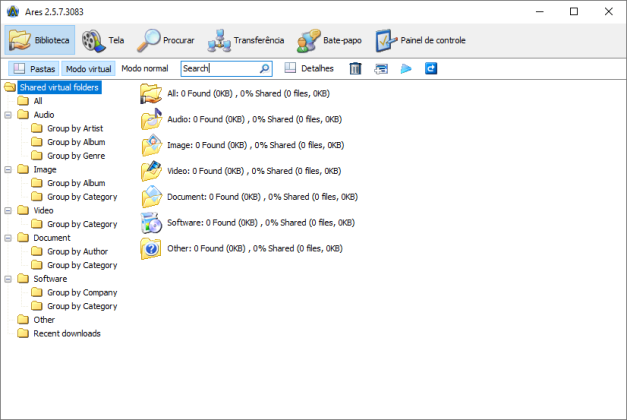The width and height of the screenshot is (627, 420).
Task: Click the blue play icon
Action: tap(406, 69)
